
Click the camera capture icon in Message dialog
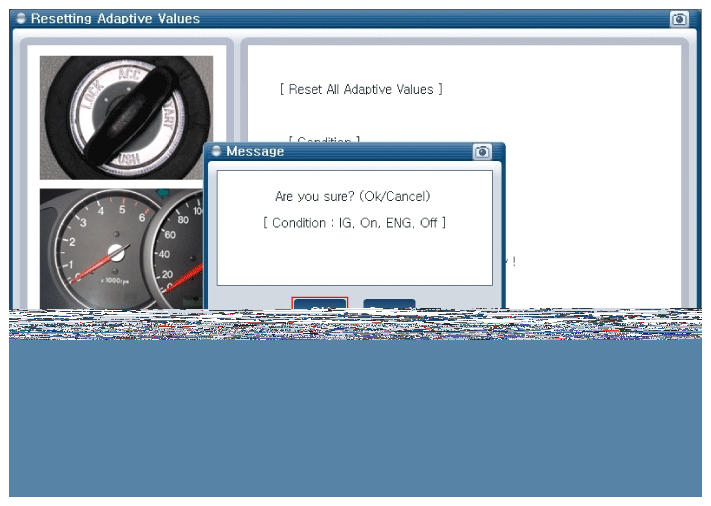482,151
